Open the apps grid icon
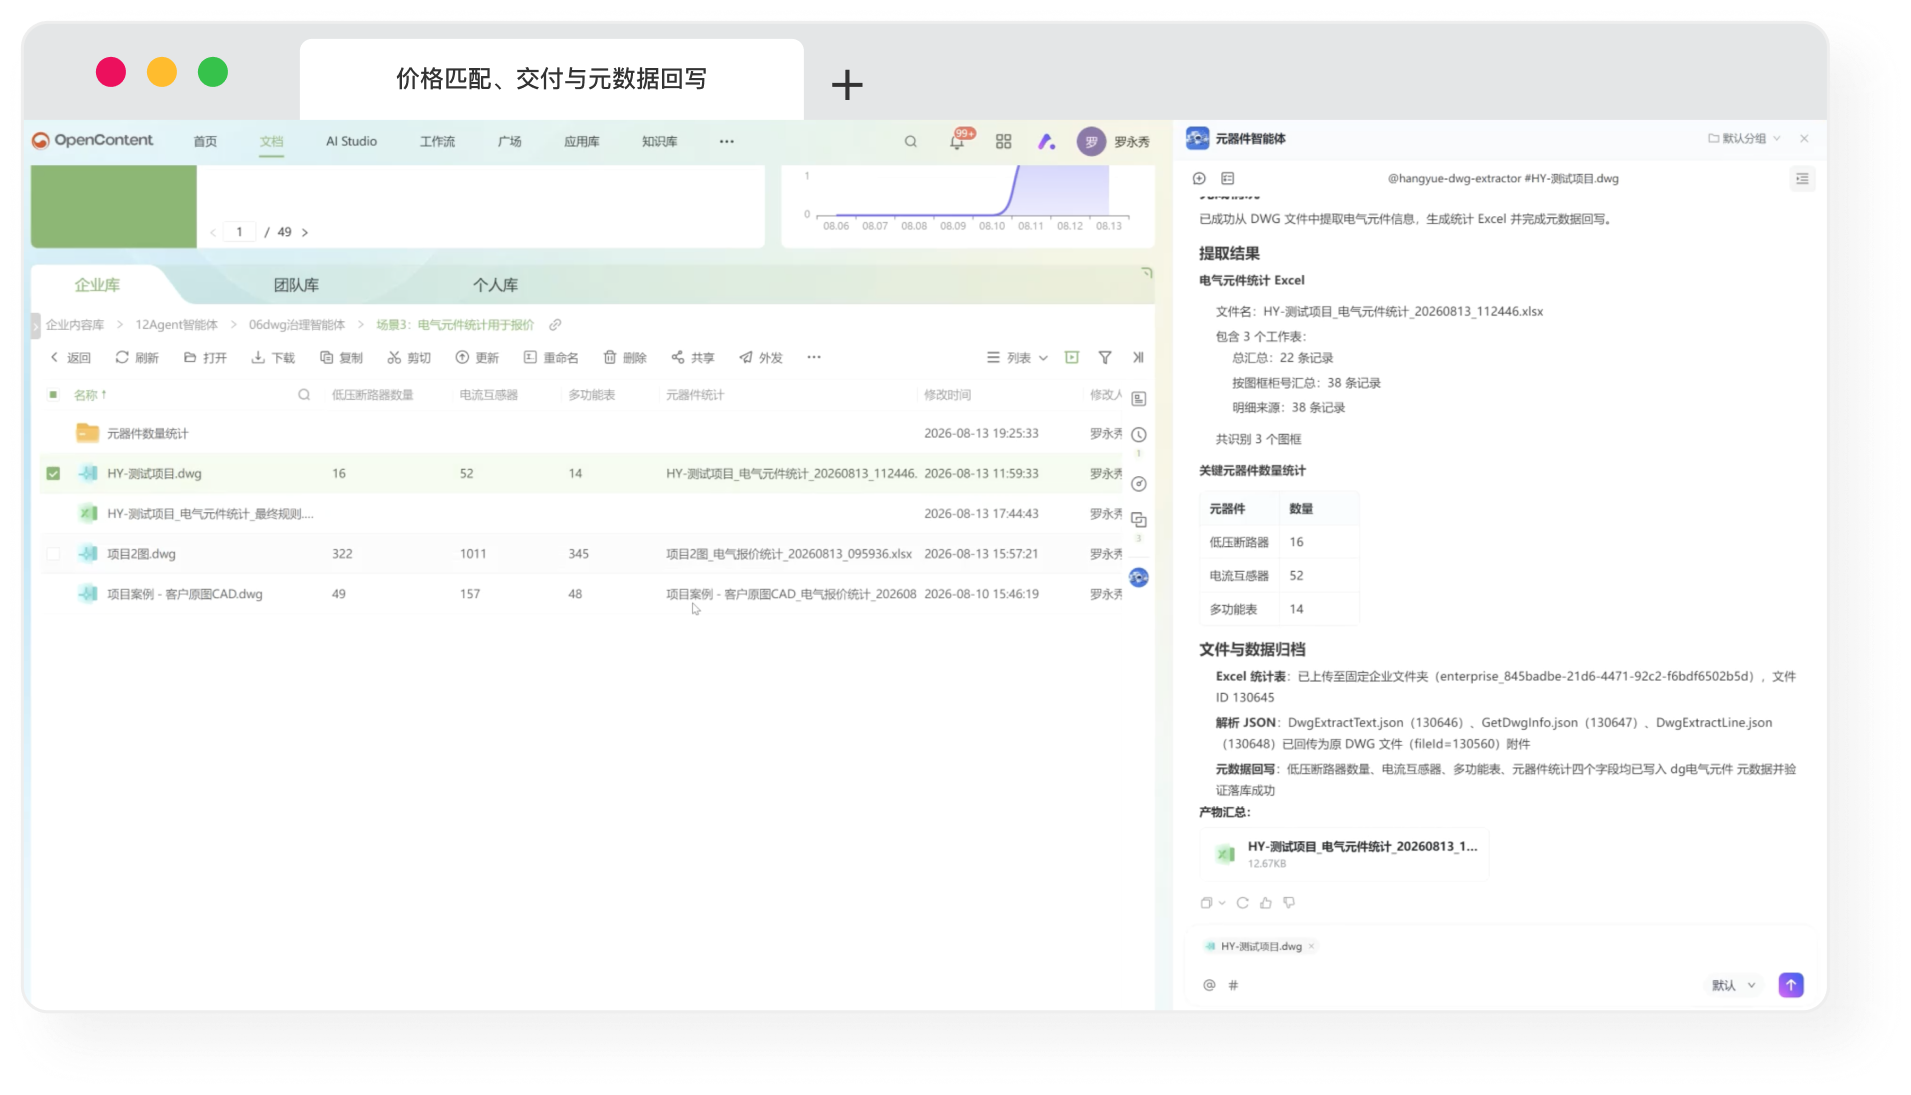The height and width of the screenshot is (1095, 1911). [x=1004, y=142]
